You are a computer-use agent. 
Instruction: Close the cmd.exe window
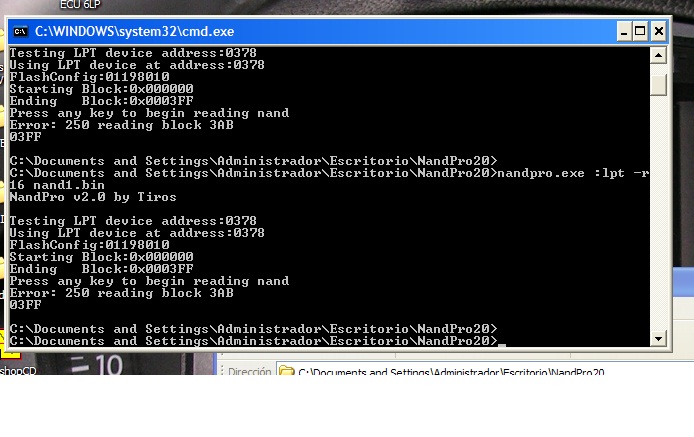[659, 31]
